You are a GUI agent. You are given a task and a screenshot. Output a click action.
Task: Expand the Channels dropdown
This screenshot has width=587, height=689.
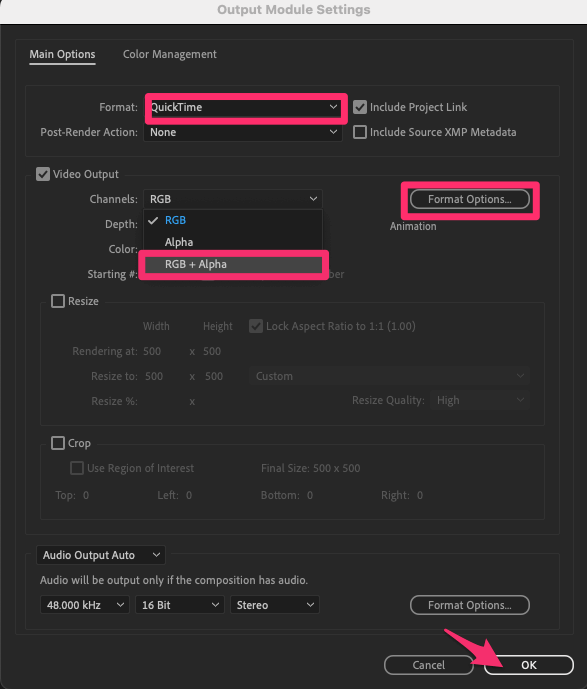pyautogui.click(x=233, y=199)
